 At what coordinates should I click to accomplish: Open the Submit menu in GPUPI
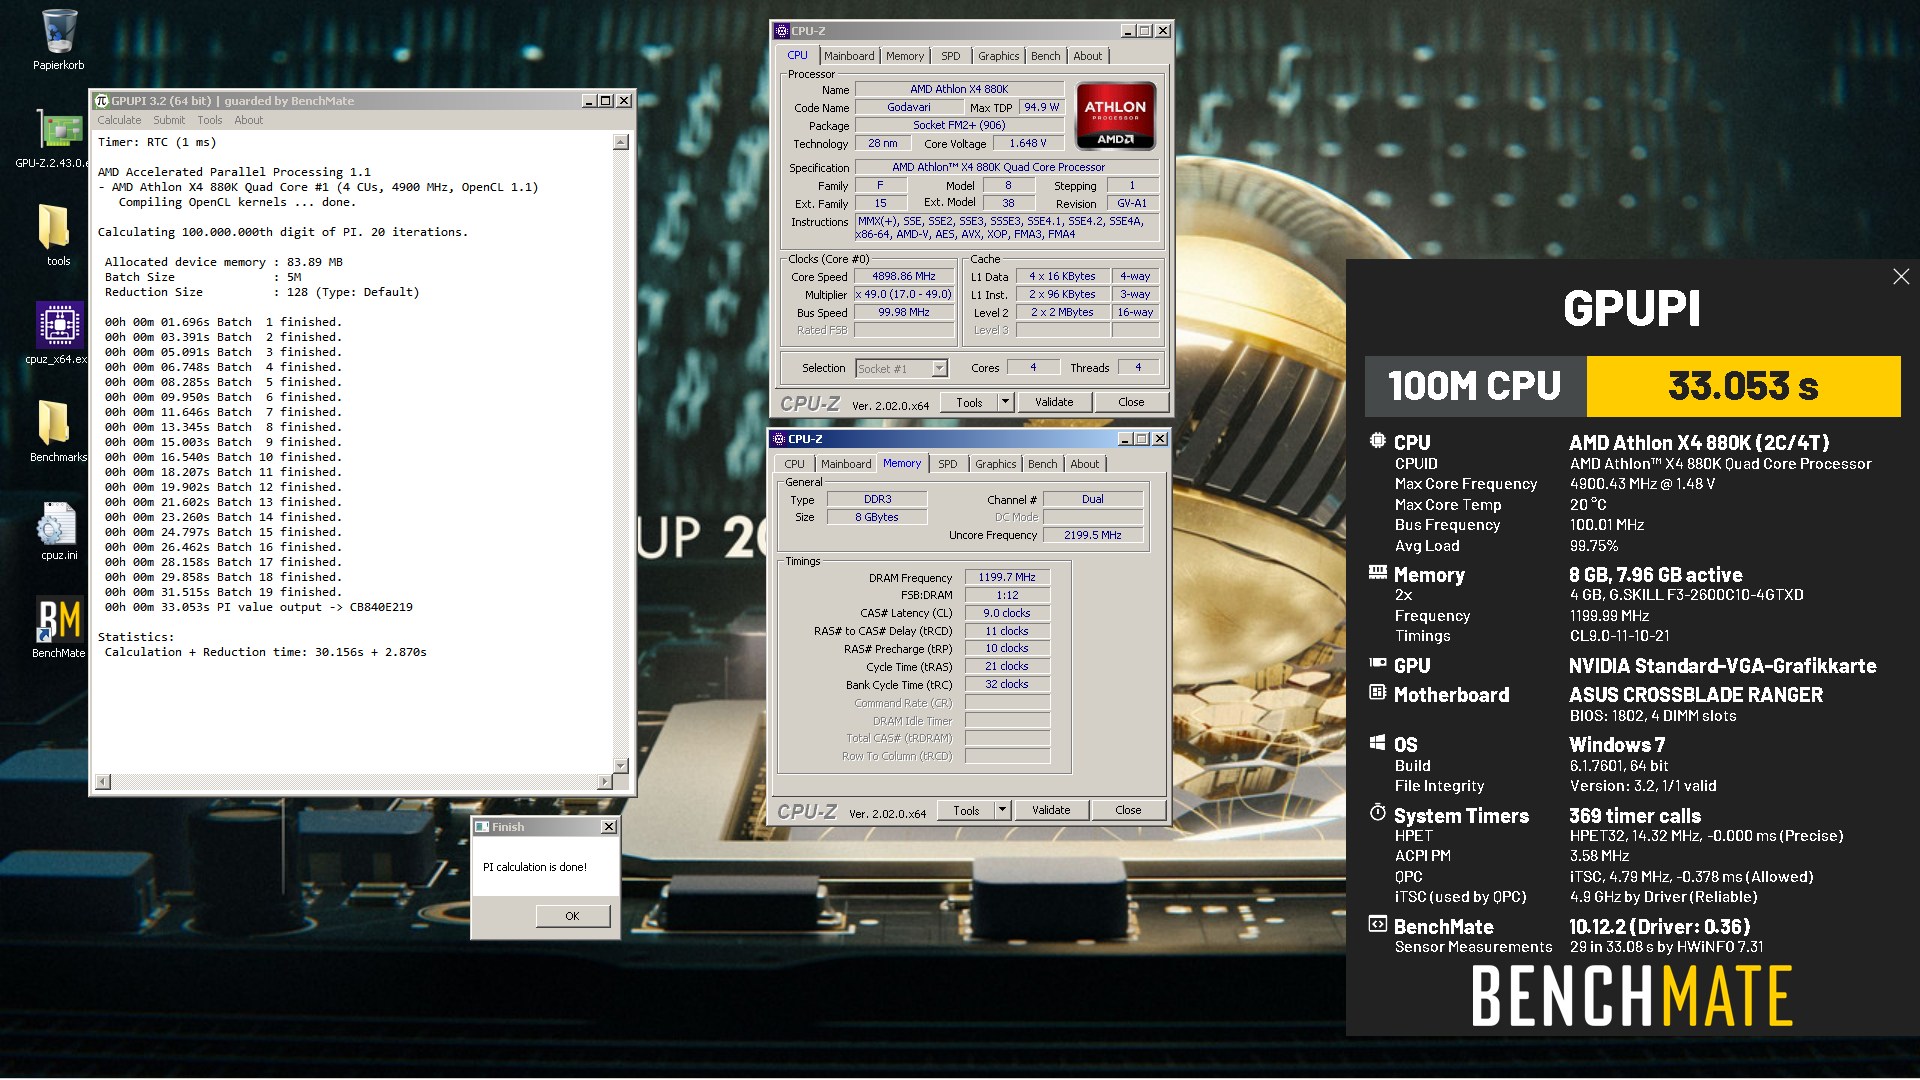point(169,120)
